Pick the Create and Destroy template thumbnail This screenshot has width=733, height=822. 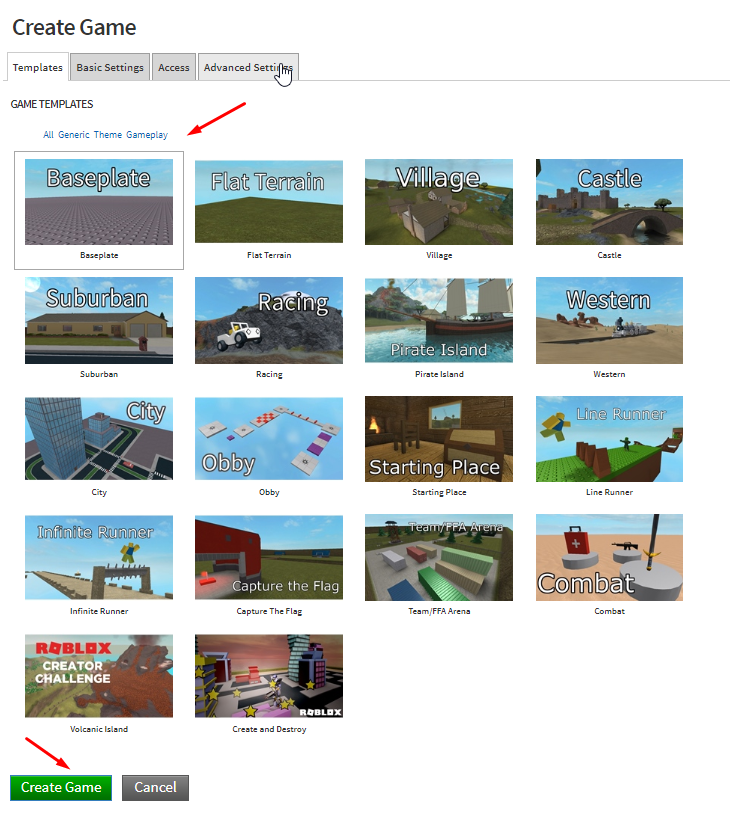269,676
